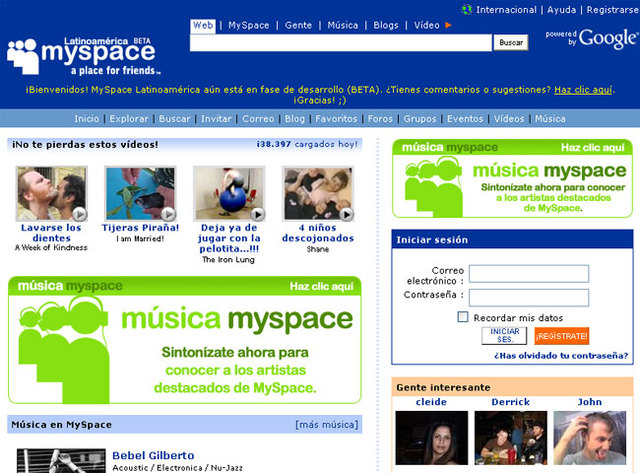Open Foros in navigation bar
640x473 pixels.
pos(380,119)
